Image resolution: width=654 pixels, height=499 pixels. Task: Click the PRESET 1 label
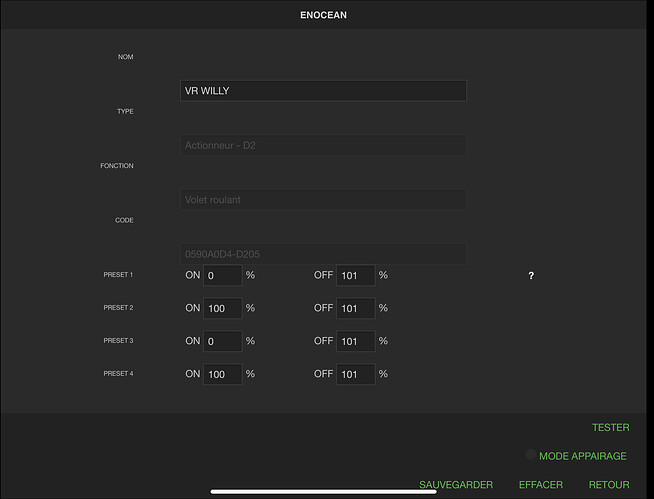[x=118, y=275]
